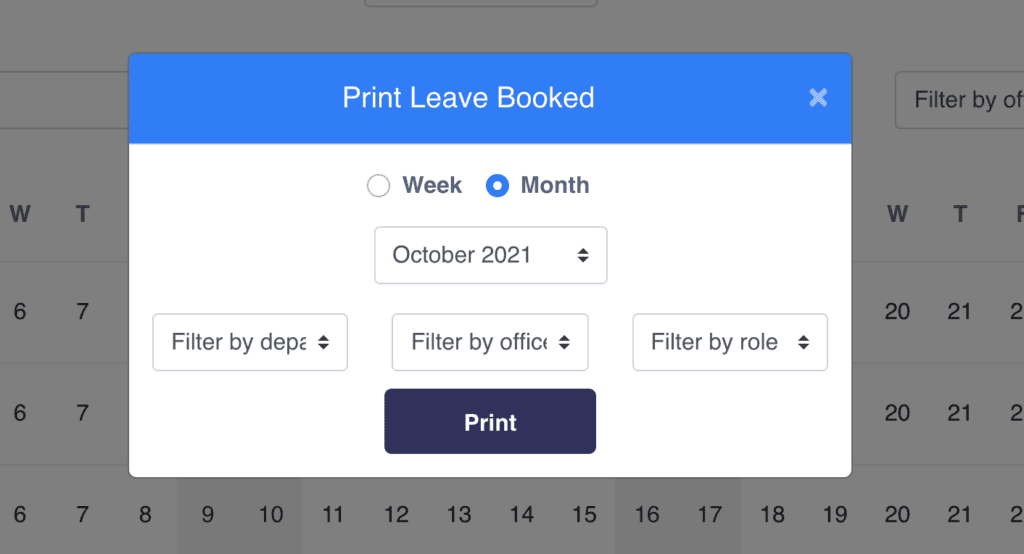Screen dimensions: 1024x554
Task: Select the Month radio option
Action: [x=497, y=186]
